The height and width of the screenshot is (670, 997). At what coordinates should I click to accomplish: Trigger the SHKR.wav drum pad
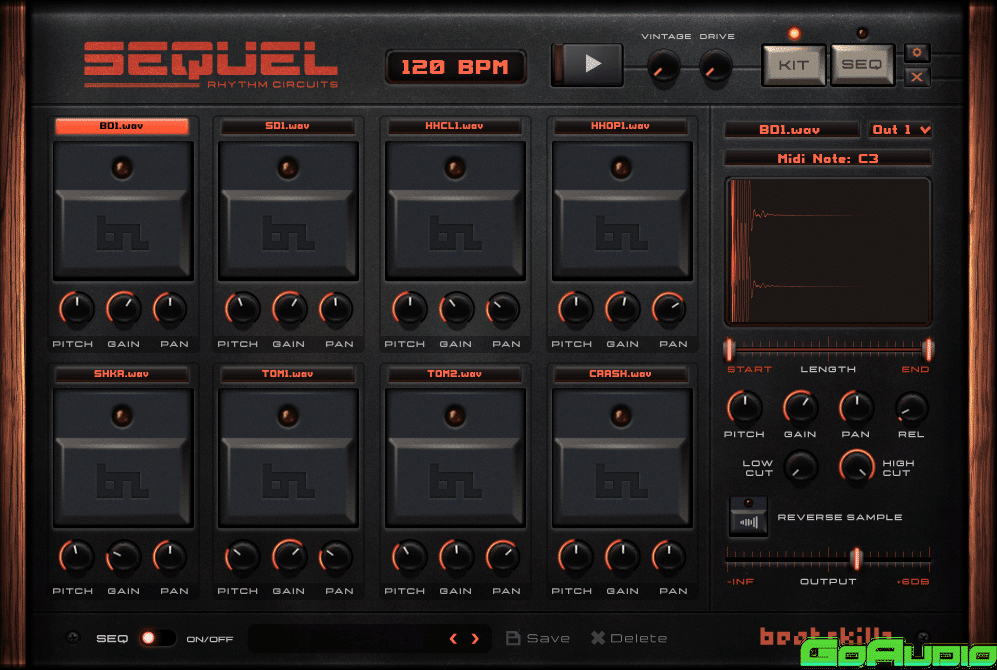click(x=123, y=458)
